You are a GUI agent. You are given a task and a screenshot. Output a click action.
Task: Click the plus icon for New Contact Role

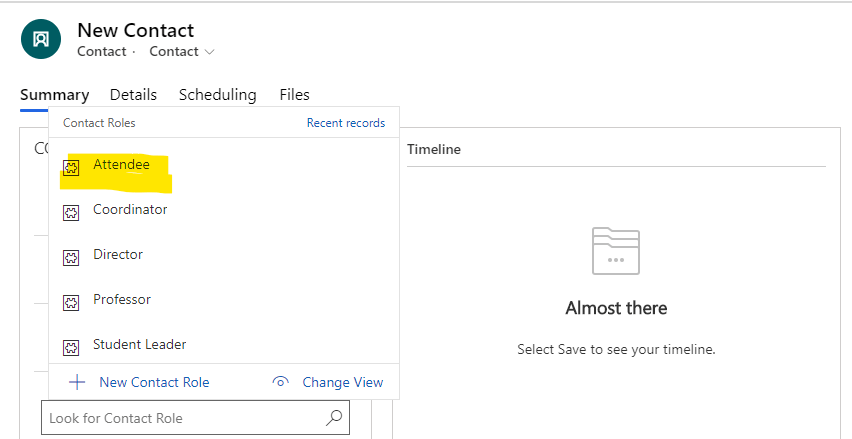(x=77, y=382)
